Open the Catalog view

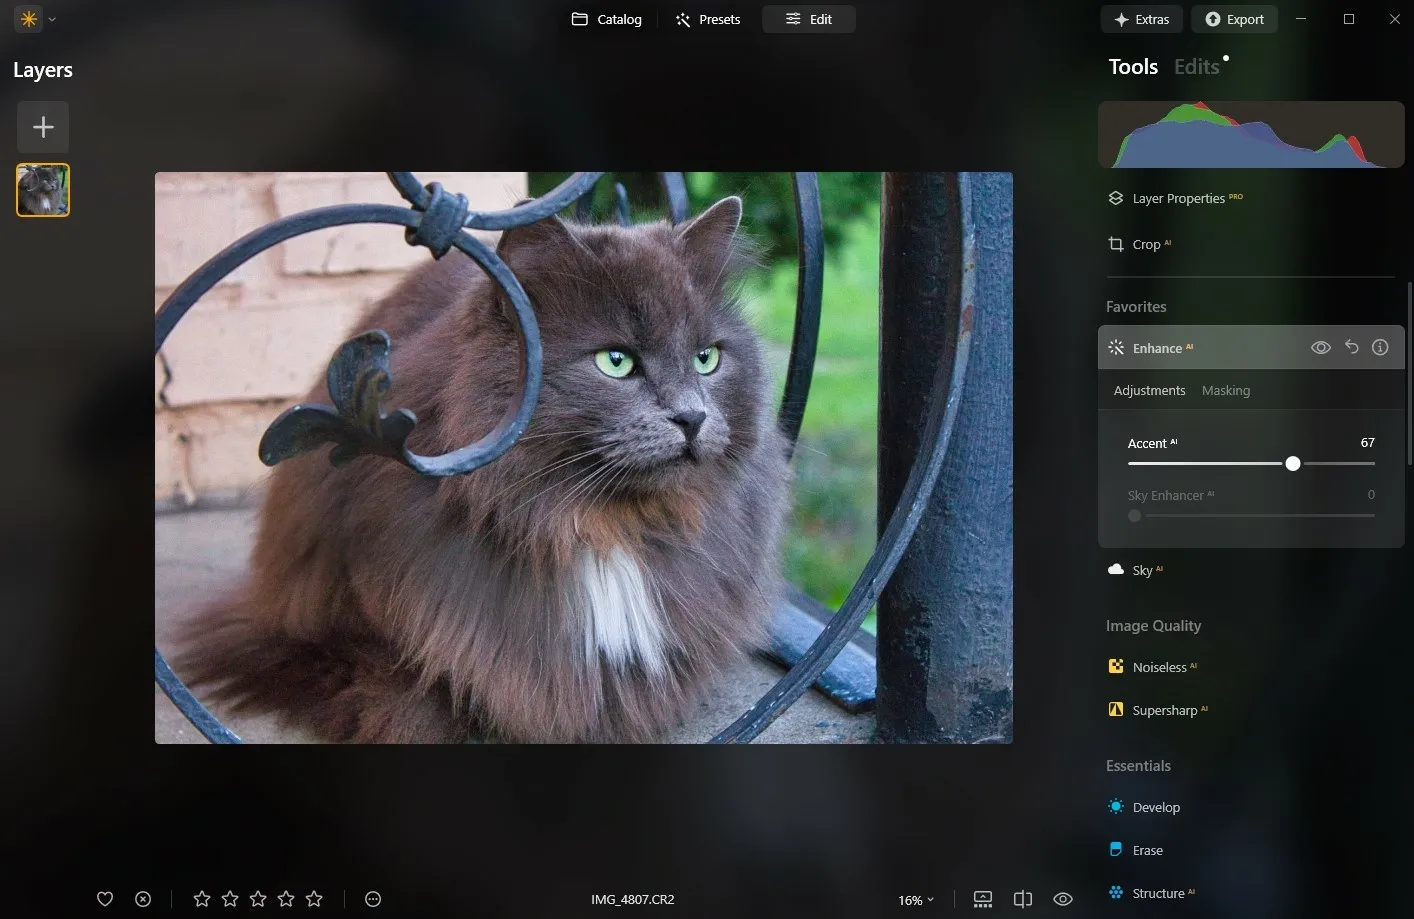(607, 19)
